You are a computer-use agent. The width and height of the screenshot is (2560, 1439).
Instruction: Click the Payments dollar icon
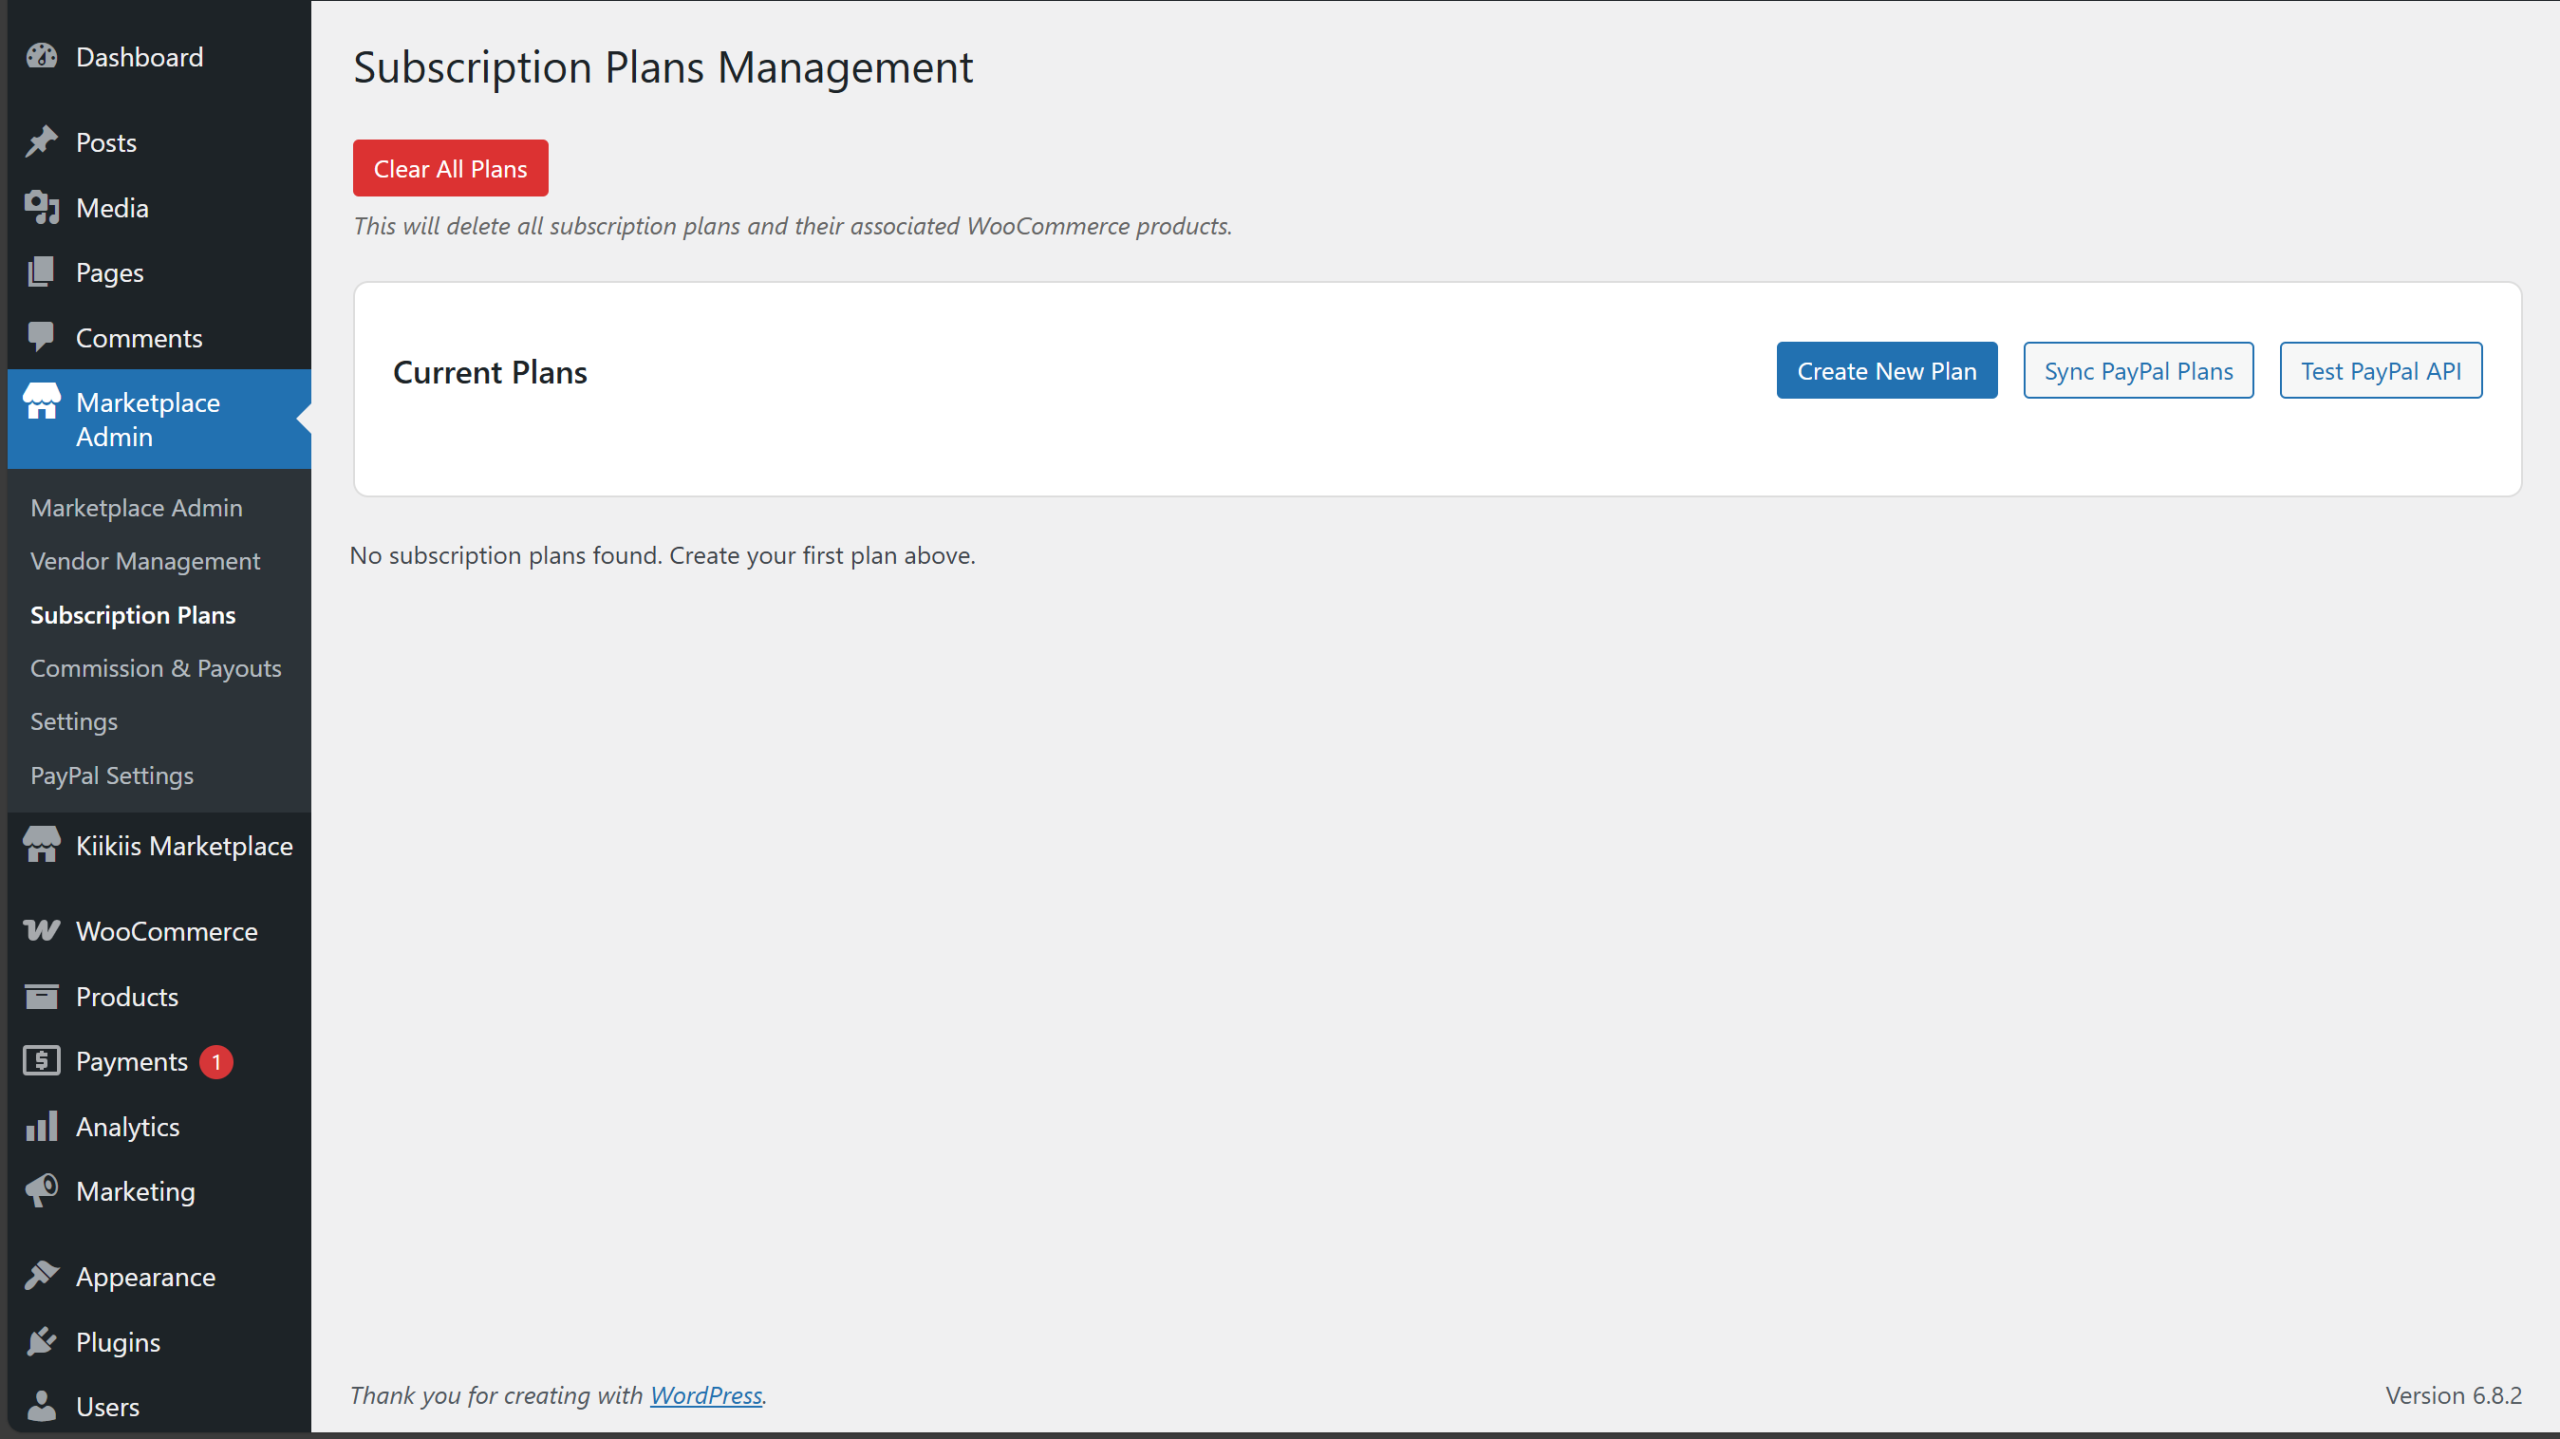(41, 1061)
